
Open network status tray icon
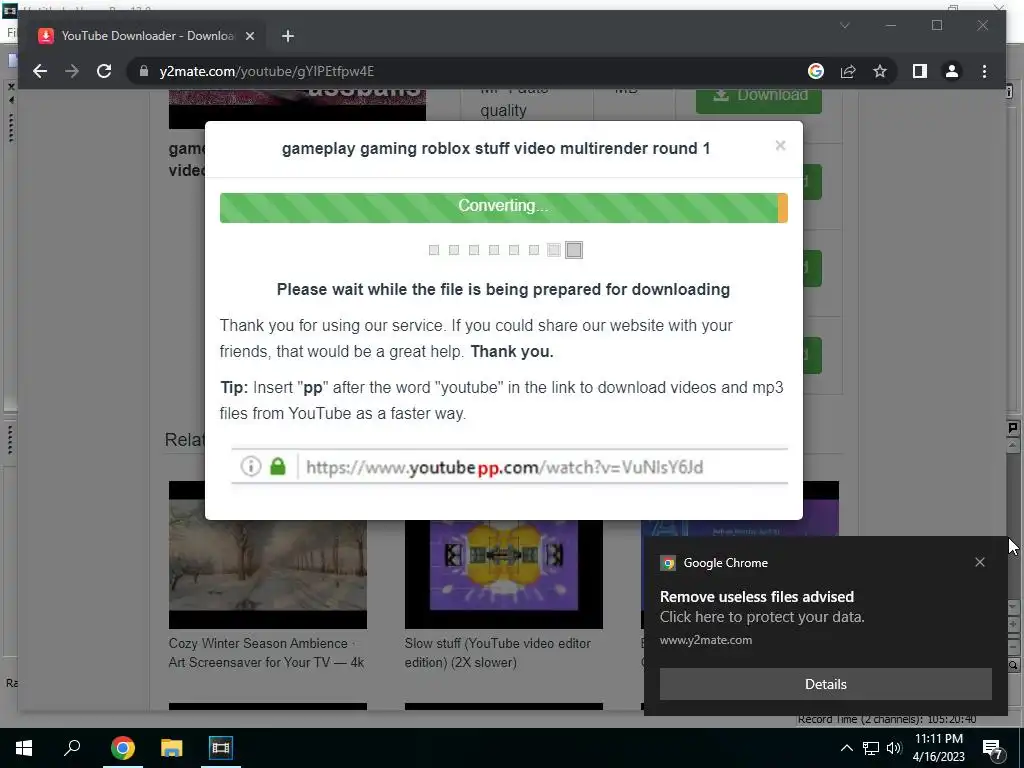click(871, 748)
